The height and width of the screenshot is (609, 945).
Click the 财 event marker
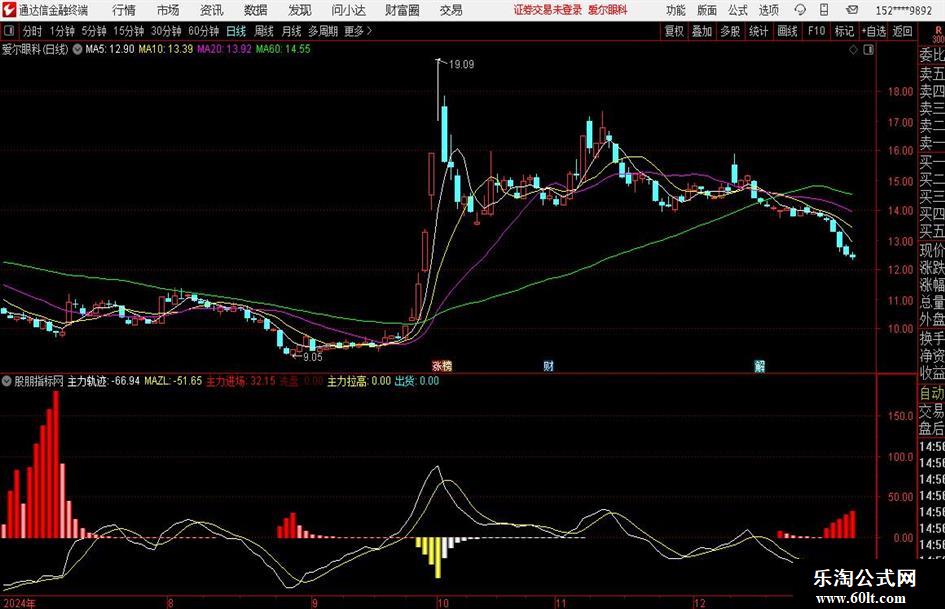tap(548, 365)
